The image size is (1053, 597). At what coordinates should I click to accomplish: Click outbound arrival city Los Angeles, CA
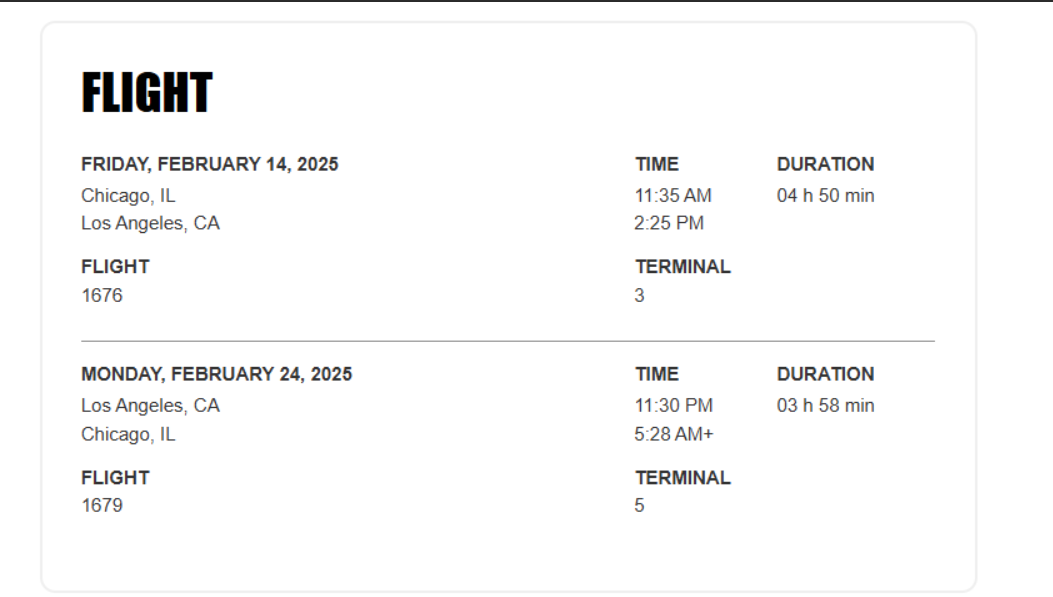[150, 223]
